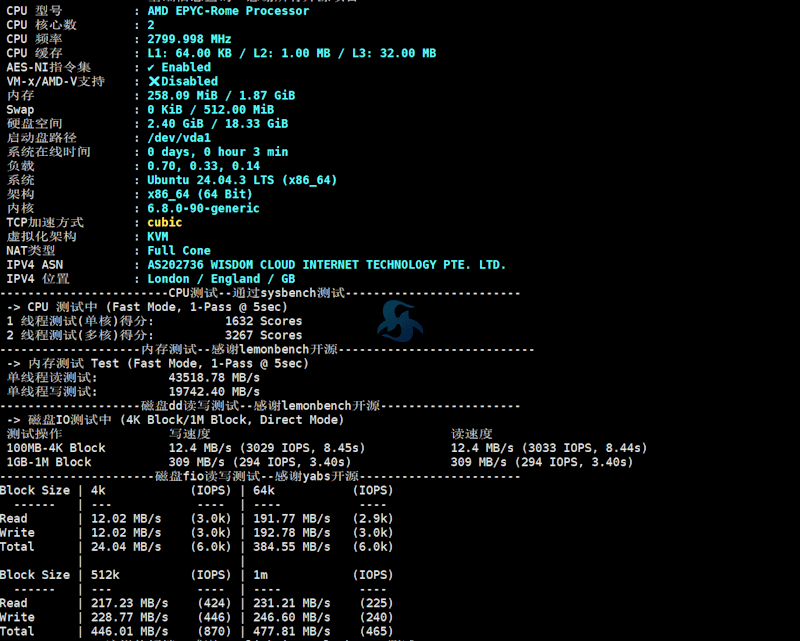
Task: Click the 446.01 MB/s total value
Action: click(129, 632)
